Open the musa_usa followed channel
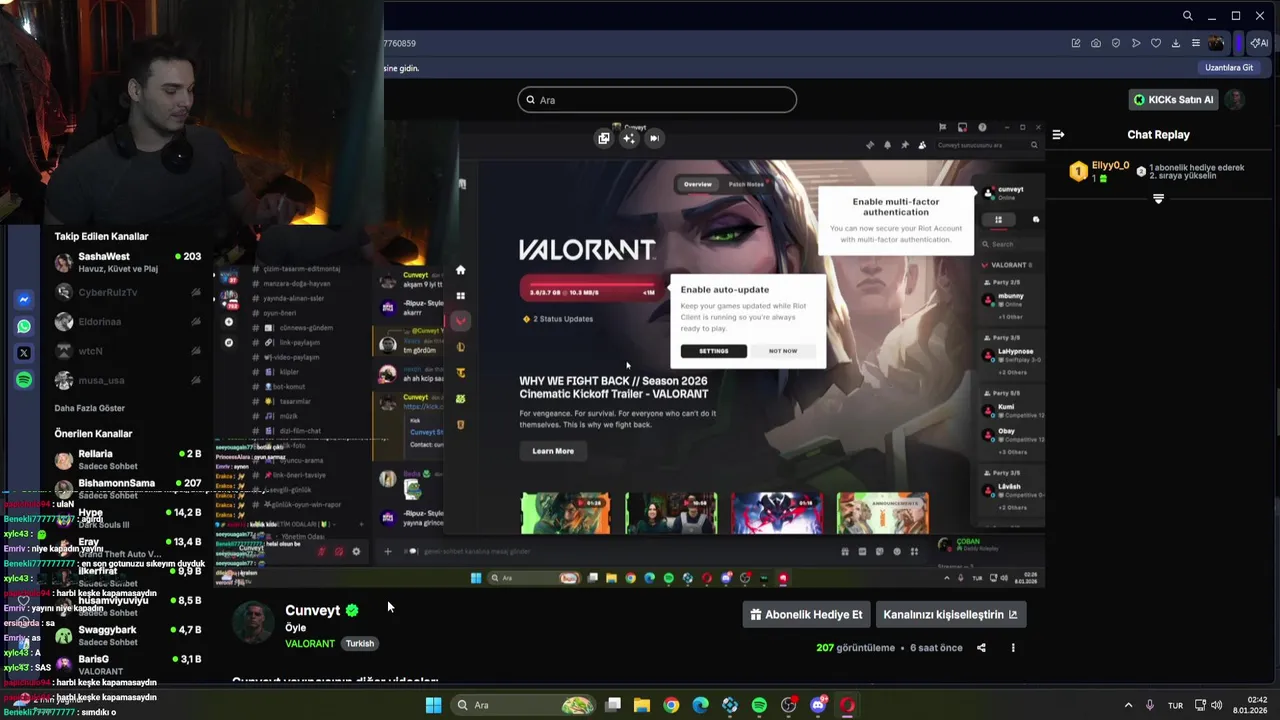The width and height of the screenshot is (1280, 720). click(x=128, y=380)
